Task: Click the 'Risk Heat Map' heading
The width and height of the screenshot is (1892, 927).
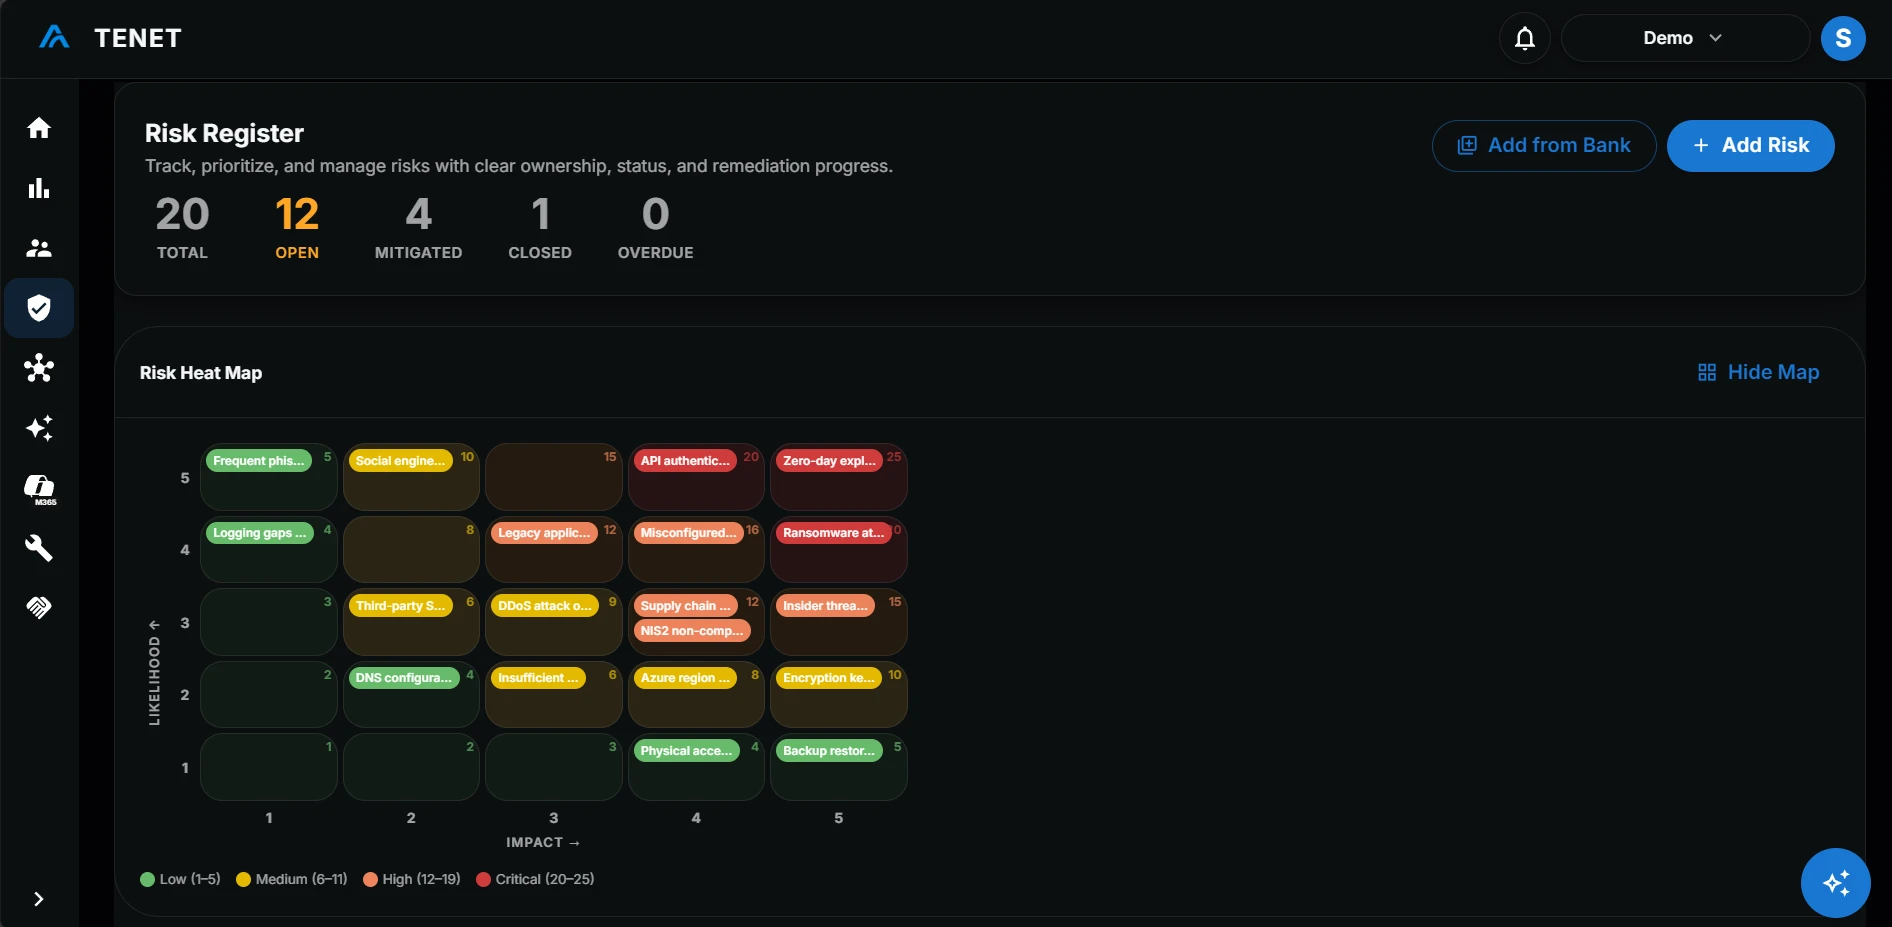Action: click(201, 373)
